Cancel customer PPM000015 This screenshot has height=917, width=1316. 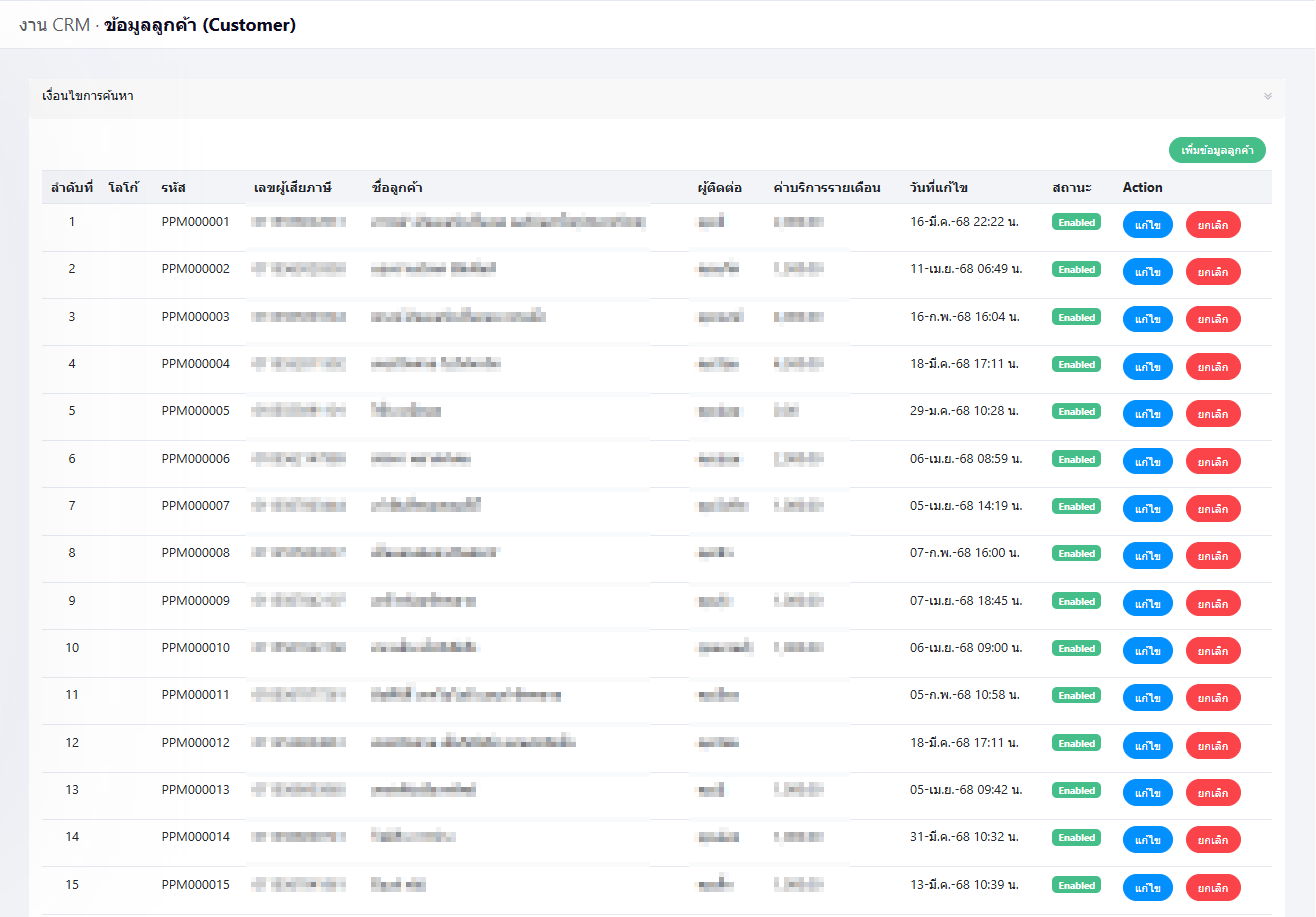pyautogui.click(x=1213, y=887)
